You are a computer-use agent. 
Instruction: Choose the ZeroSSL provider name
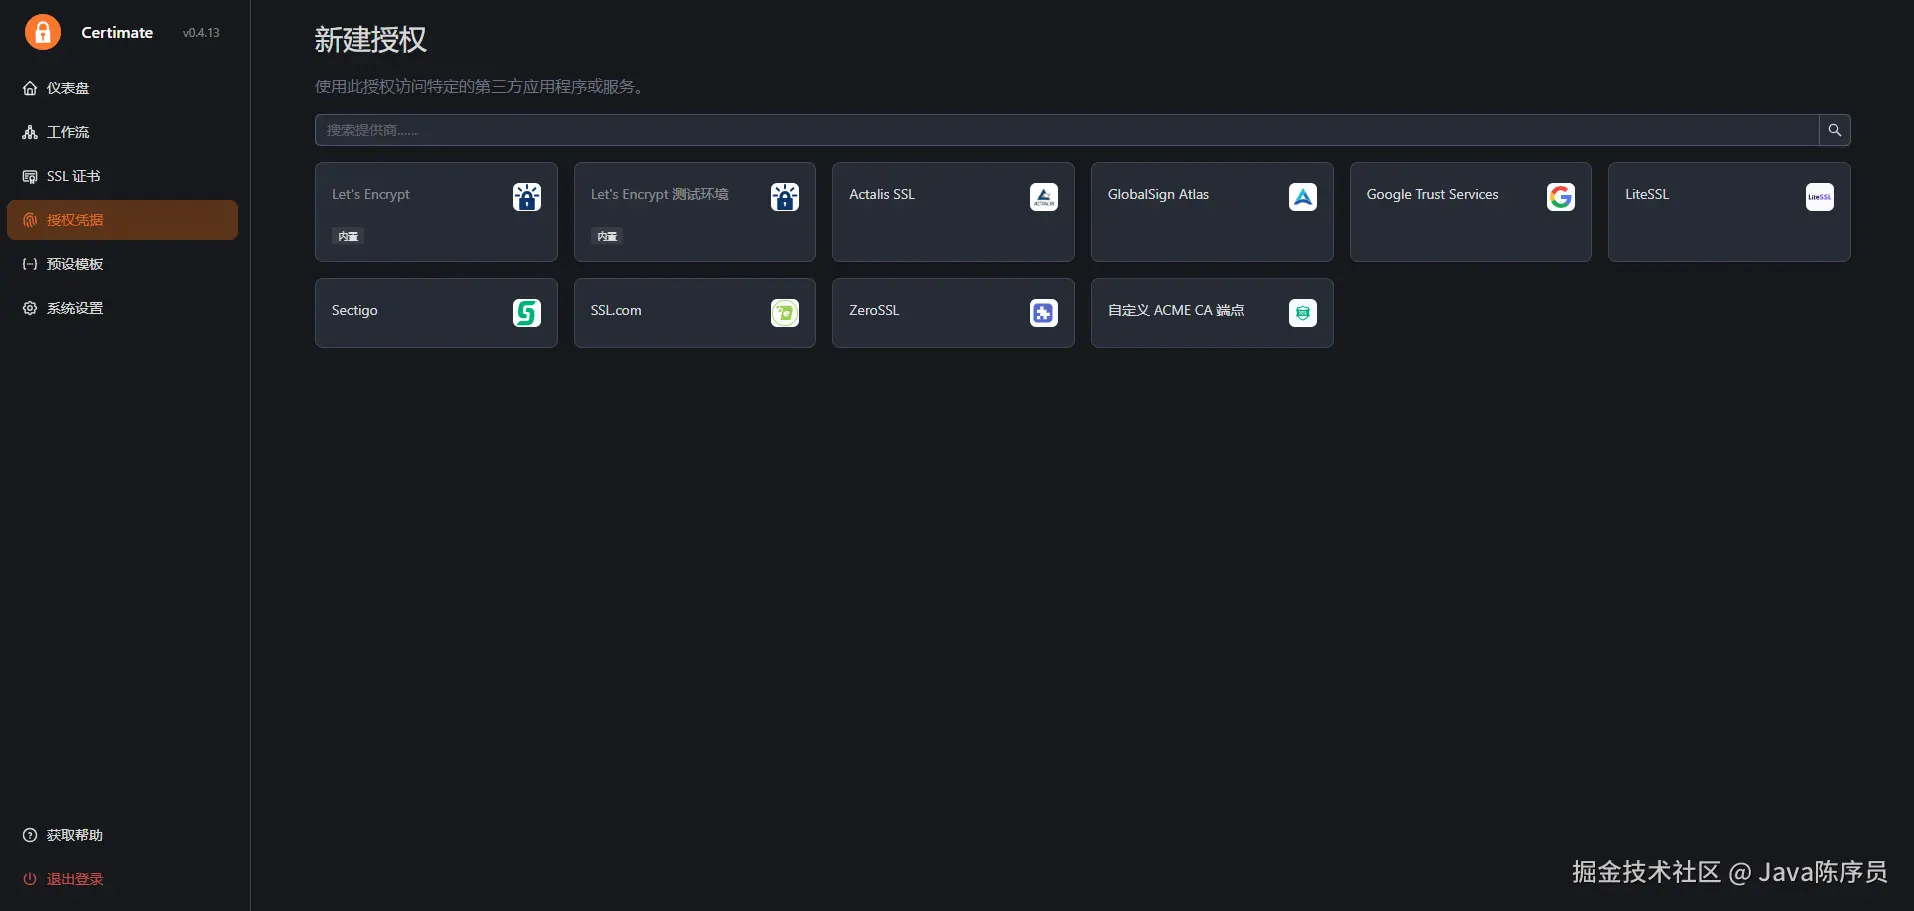click(x=874, y=310)
